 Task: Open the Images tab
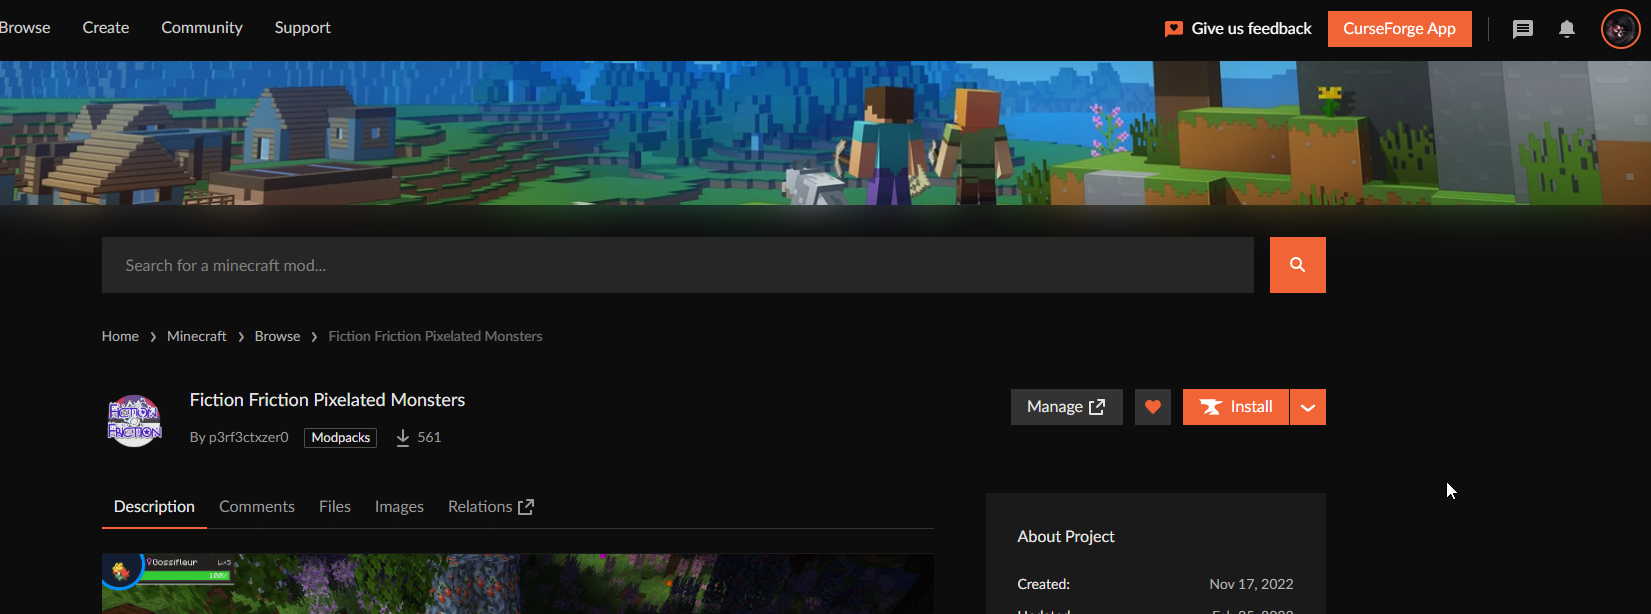tap(399, 507)
